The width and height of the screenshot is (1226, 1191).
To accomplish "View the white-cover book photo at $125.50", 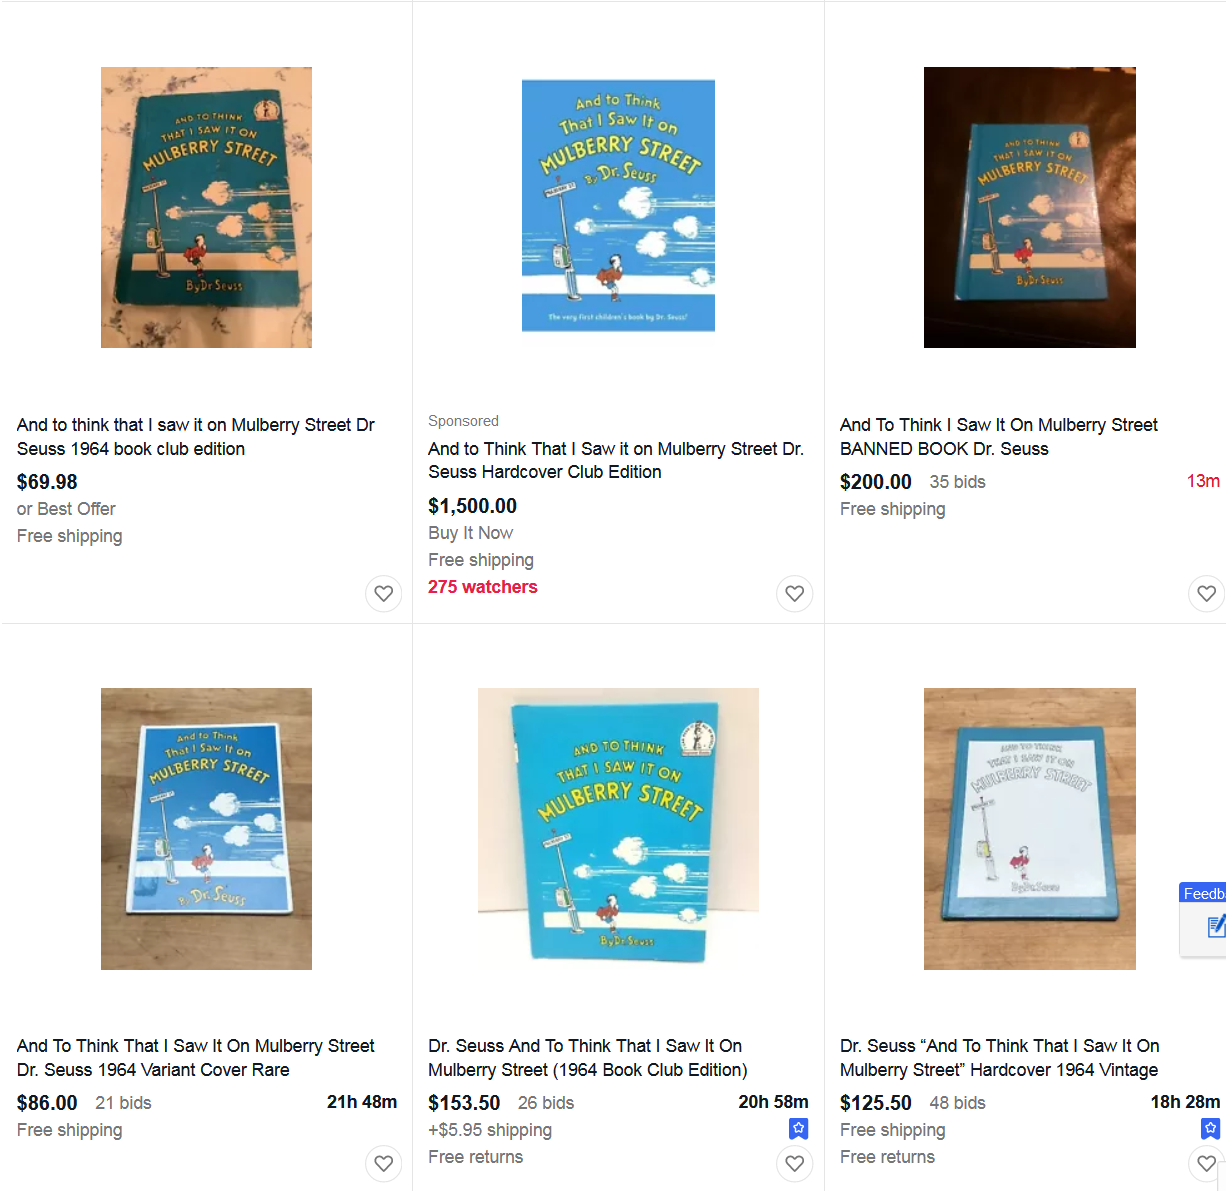I will coord(1030,829).
